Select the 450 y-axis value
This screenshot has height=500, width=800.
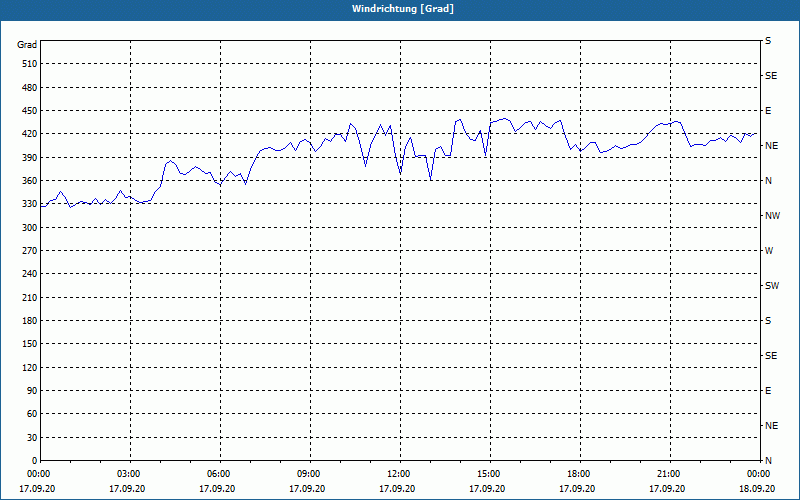[x=30, y=111]
